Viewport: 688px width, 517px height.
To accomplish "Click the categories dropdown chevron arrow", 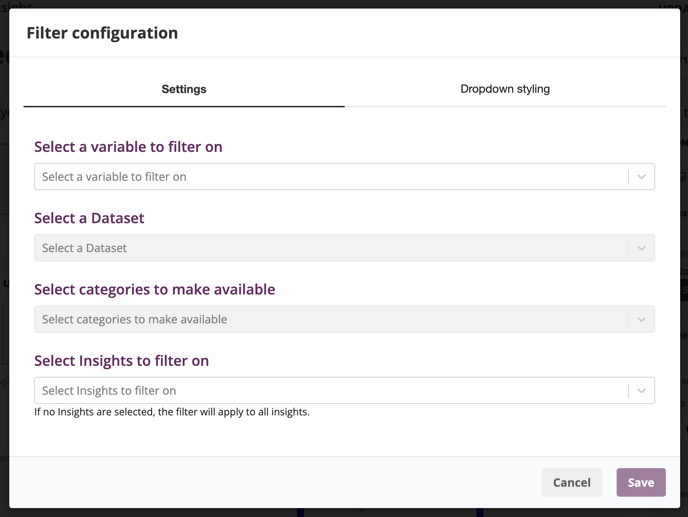I will [x=641, y=320].
